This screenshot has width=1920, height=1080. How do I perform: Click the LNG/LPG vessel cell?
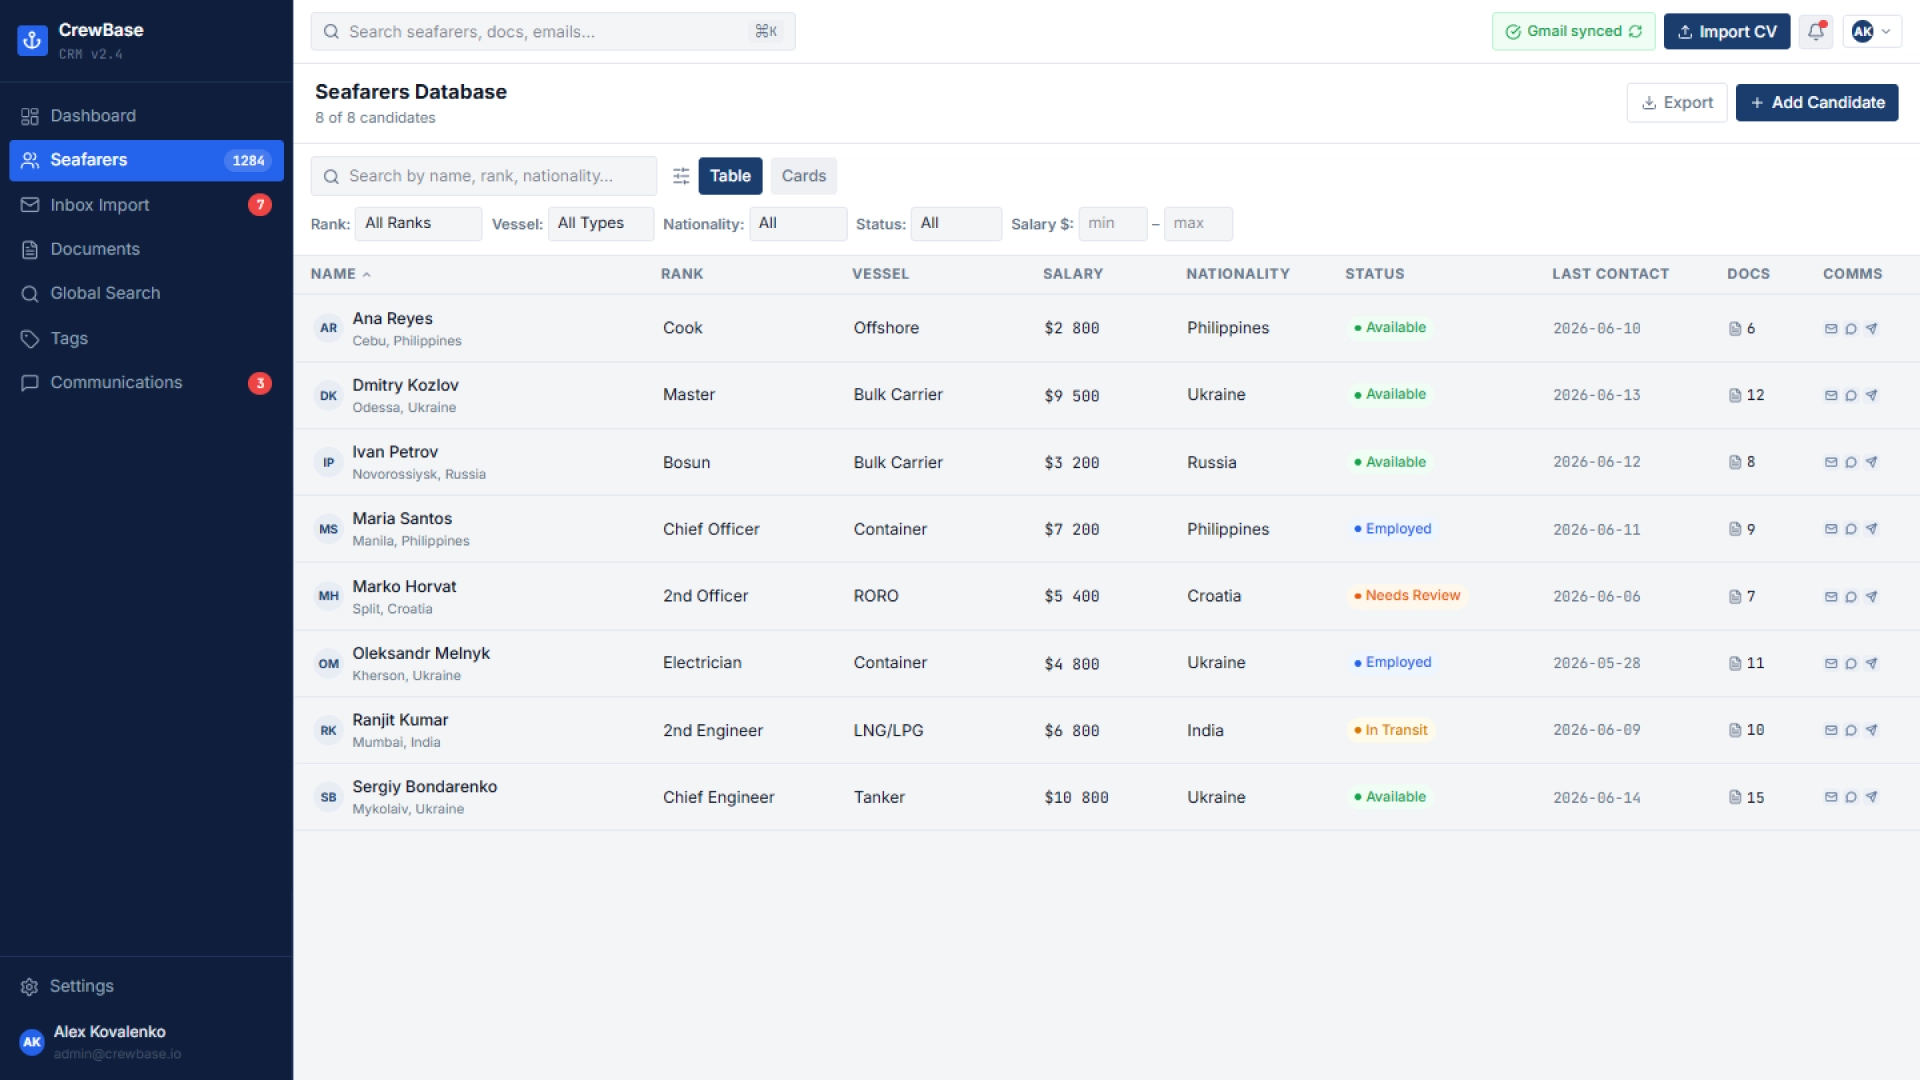coord(888,730)
